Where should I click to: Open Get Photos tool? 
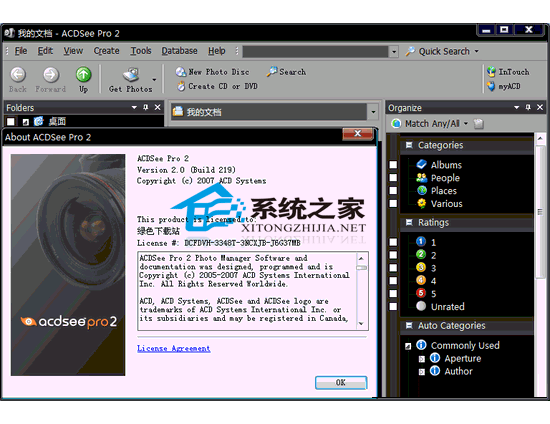click(130, 80)
